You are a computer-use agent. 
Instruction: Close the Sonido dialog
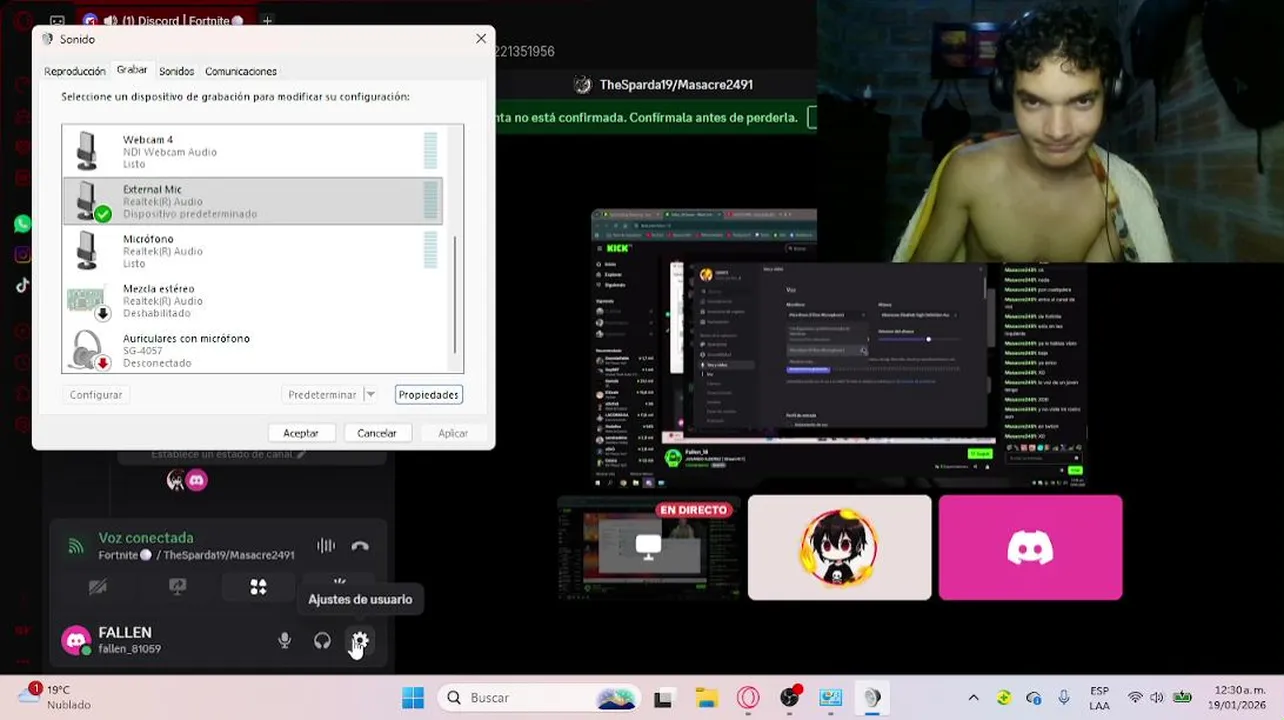coord(481,39)
